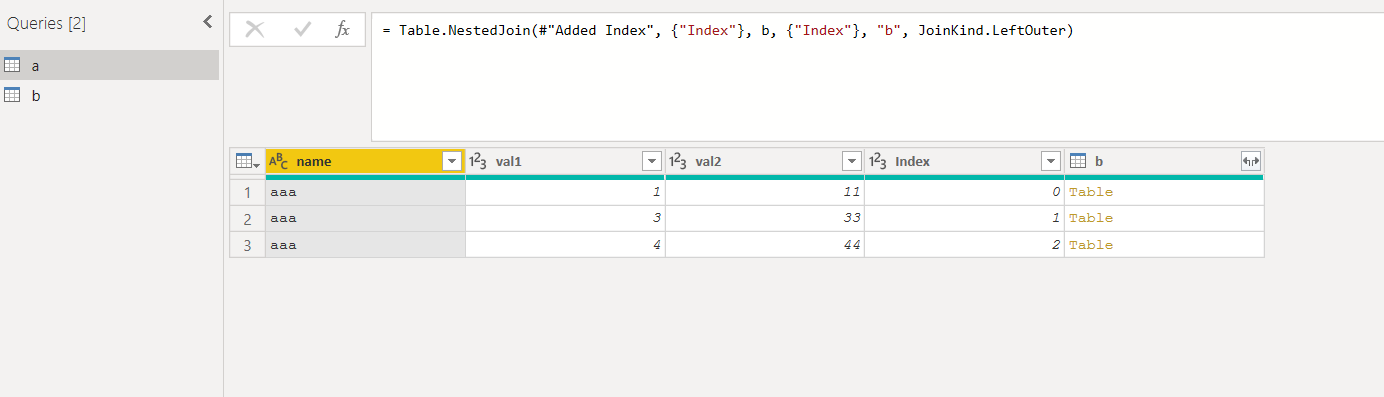Open the table menu icon in the grid corner
Viewport: 1384px width, 397px height.
tap(247, 161)
